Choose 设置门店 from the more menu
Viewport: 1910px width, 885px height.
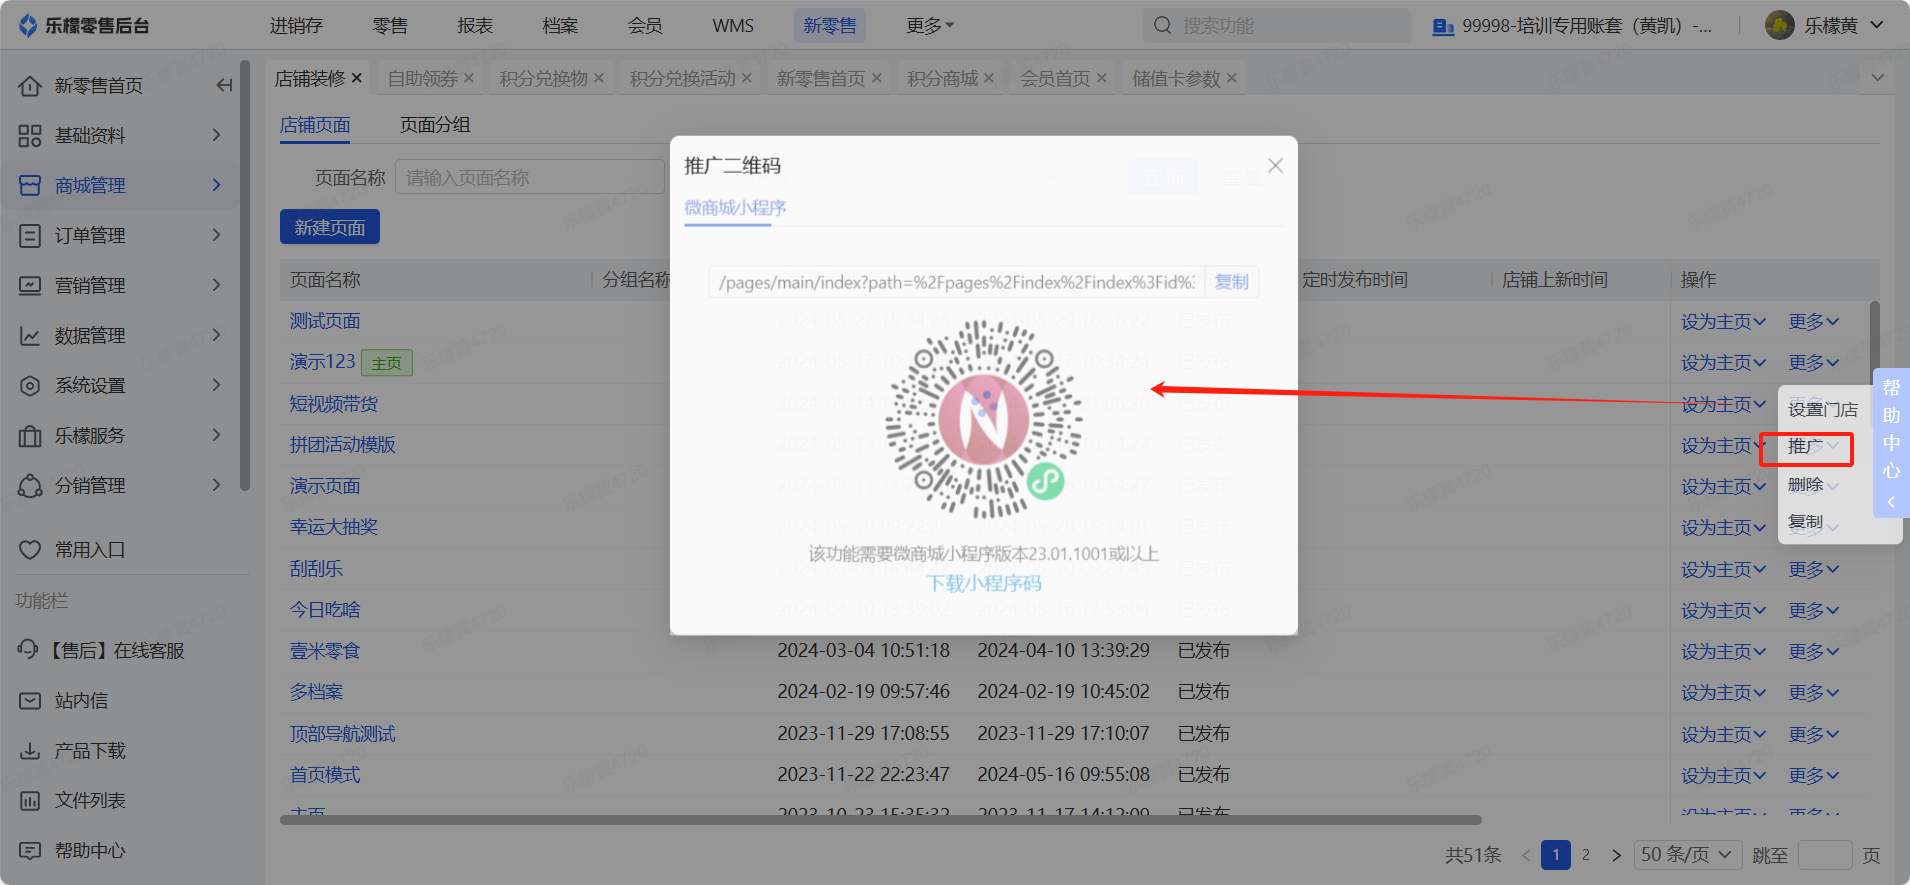(x=1823, y=409)
